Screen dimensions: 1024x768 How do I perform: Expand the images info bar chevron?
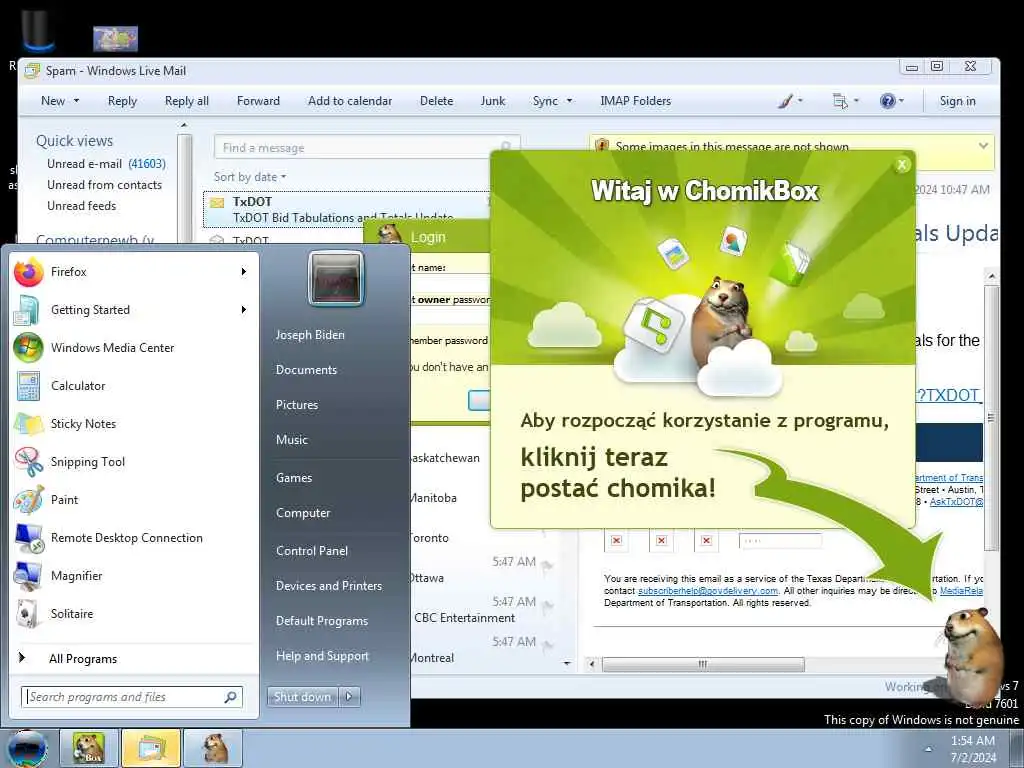click(x=983, y=146)
